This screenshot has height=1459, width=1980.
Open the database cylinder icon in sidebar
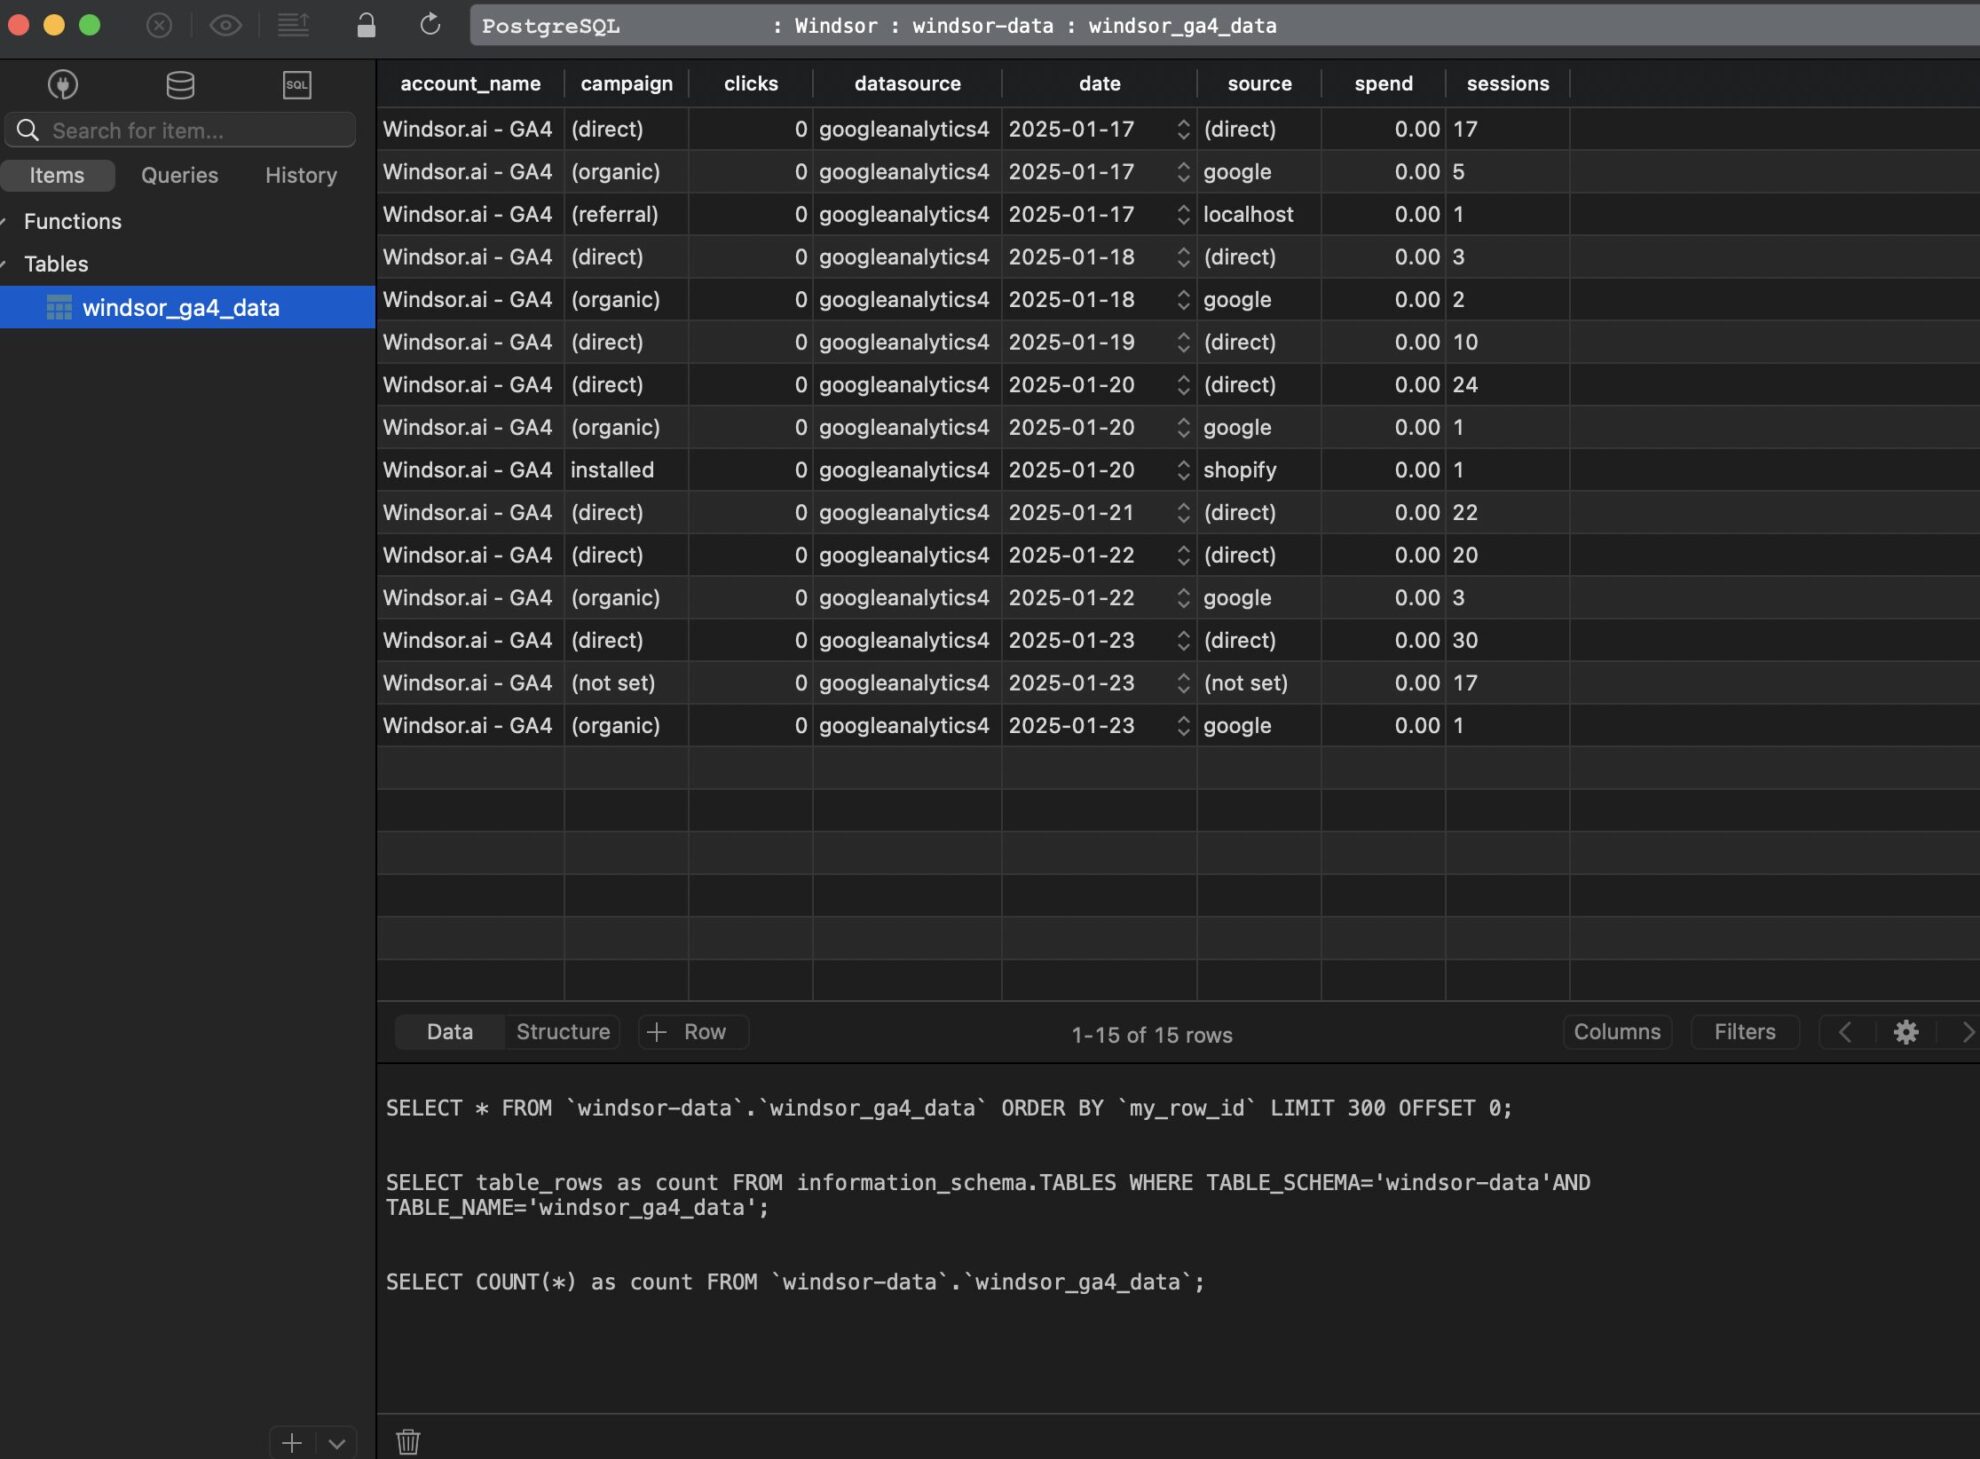pyautogui.click(x=180, y=85)
